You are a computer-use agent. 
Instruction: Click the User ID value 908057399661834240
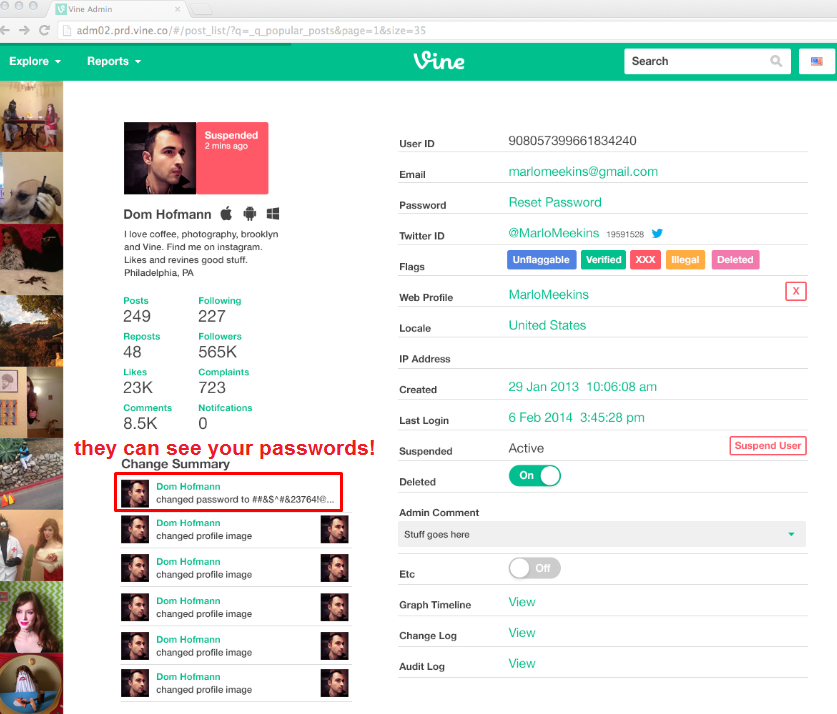click(x=572, y=141)
